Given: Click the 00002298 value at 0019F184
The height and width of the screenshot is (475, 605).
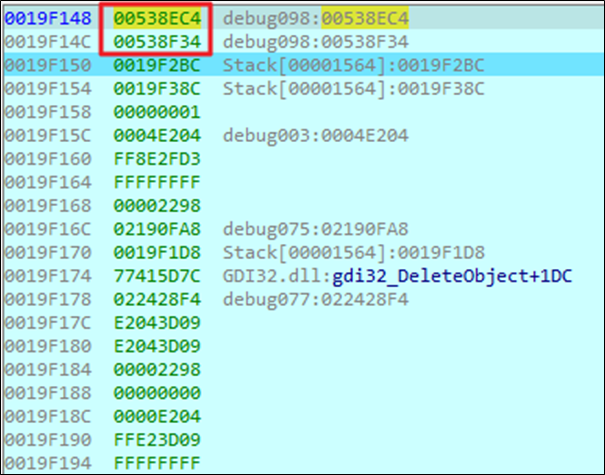Looking at the screenshot, I should click(157, 369).
